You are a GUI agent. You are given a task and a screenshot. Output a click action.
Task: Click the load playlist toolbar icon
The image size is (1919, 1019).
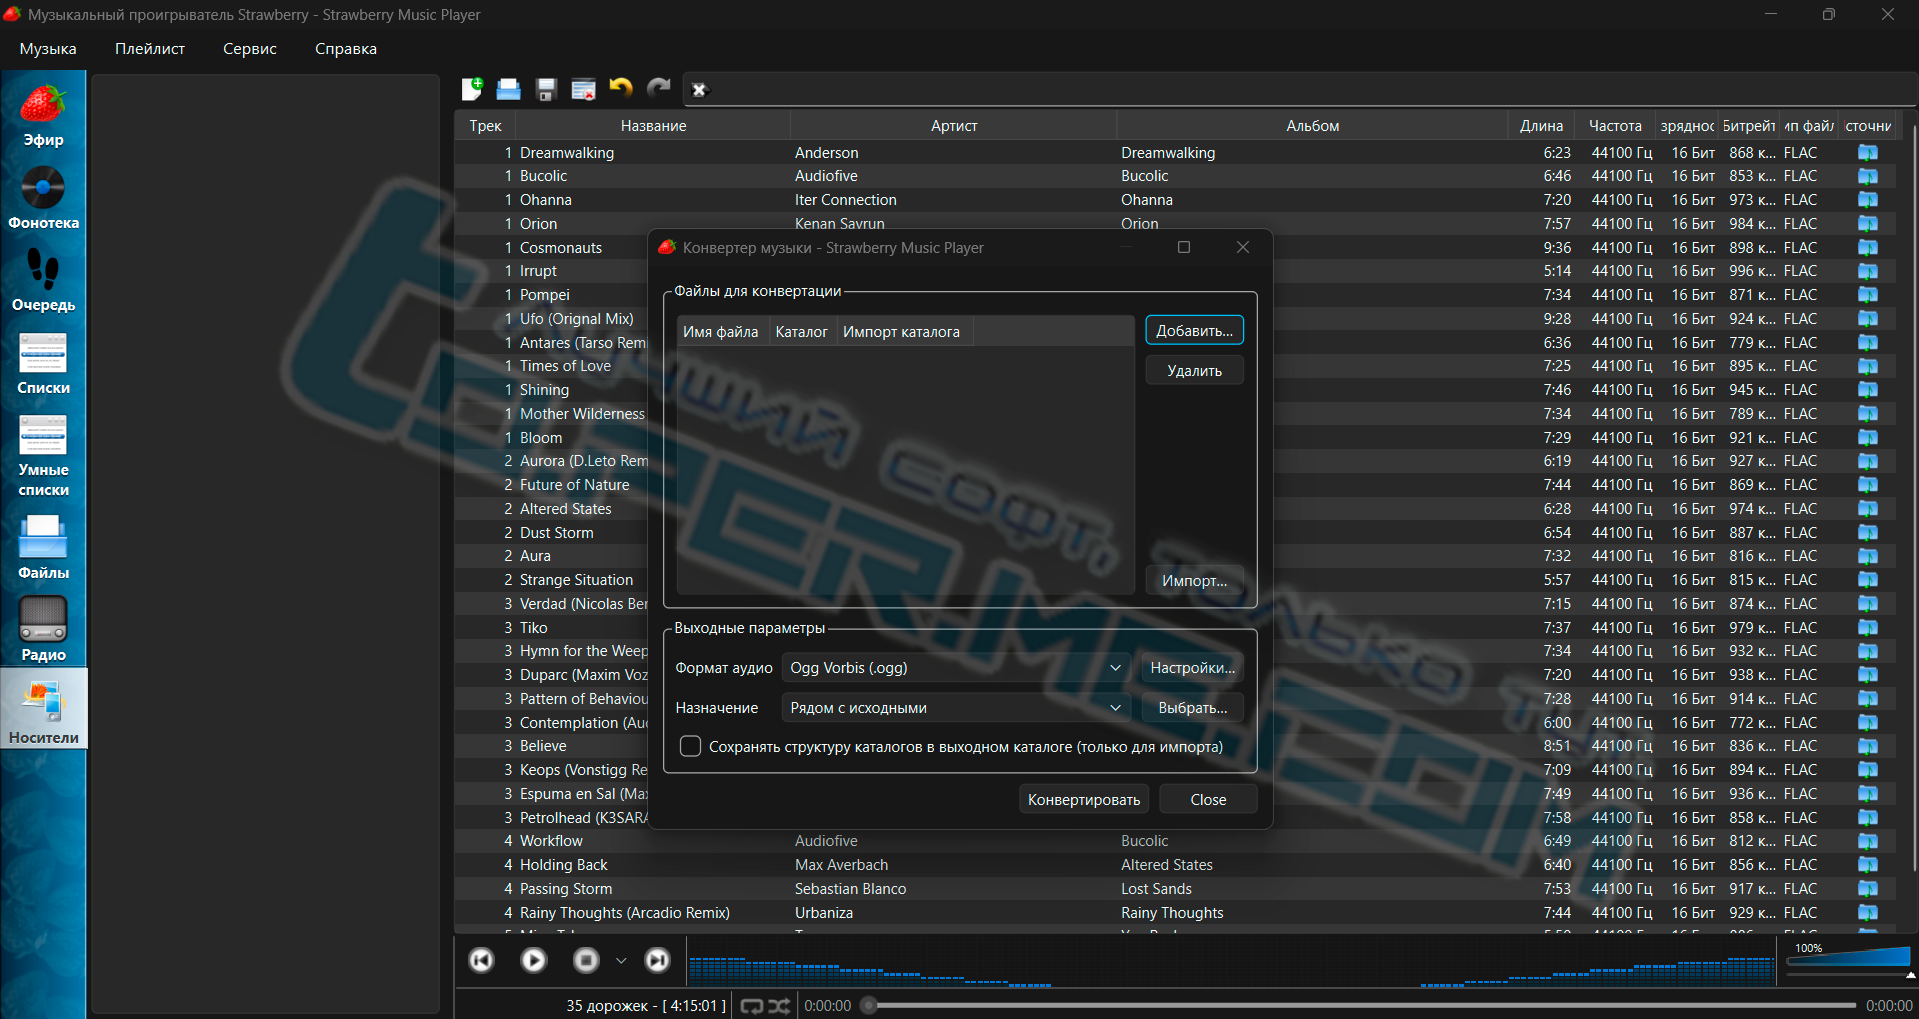[x=509, y=89]
